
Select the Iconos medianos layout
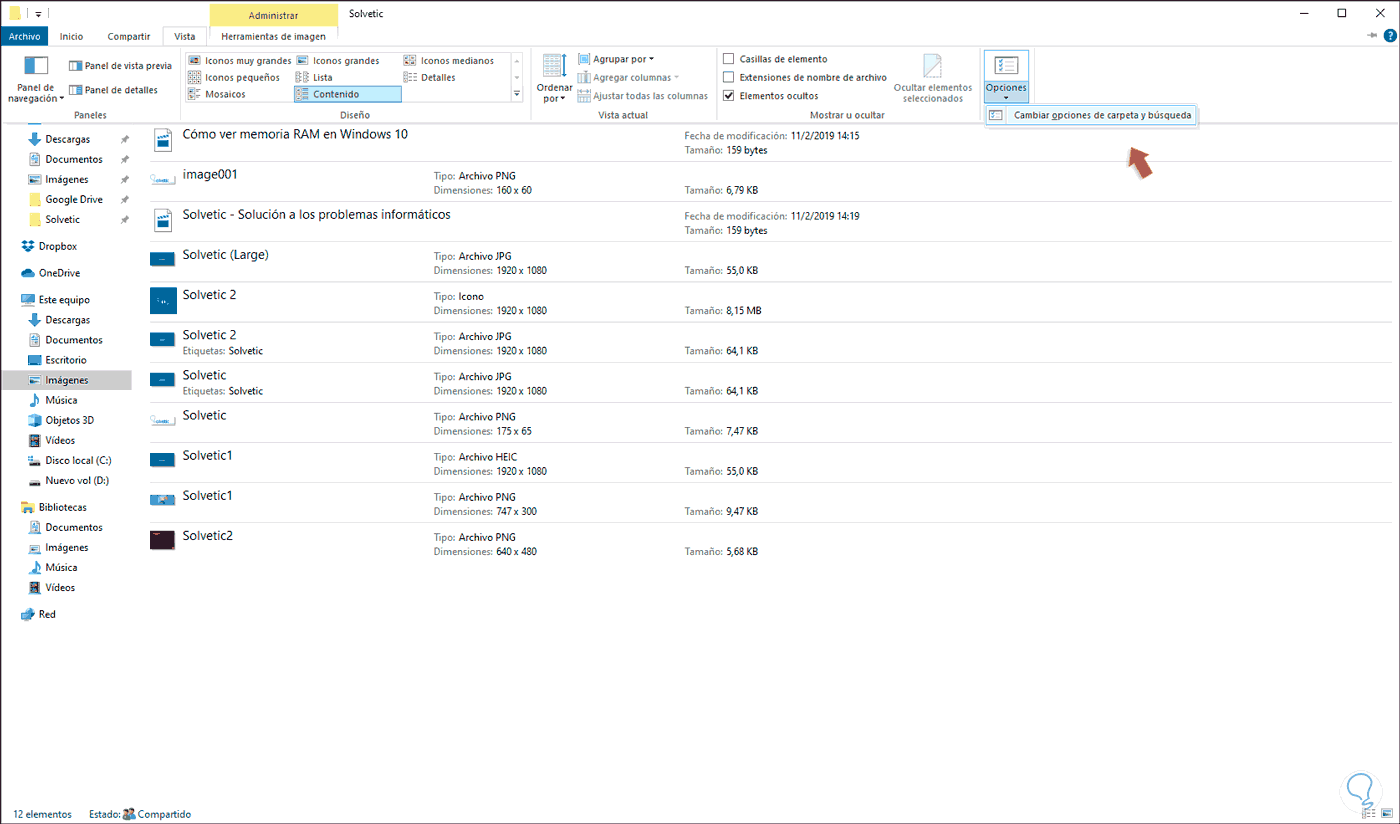[449, 61]
